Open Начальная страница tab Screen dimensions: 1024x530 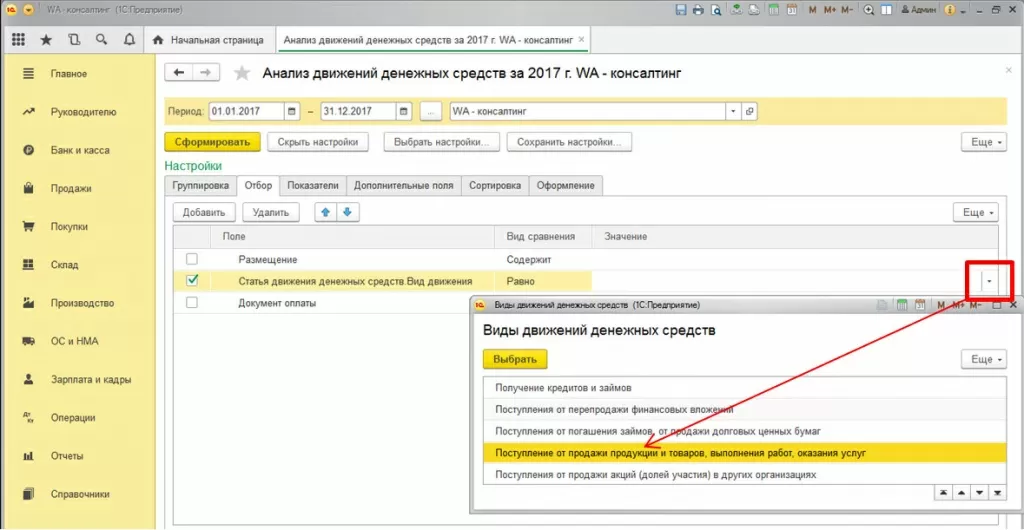click(209, 40)
